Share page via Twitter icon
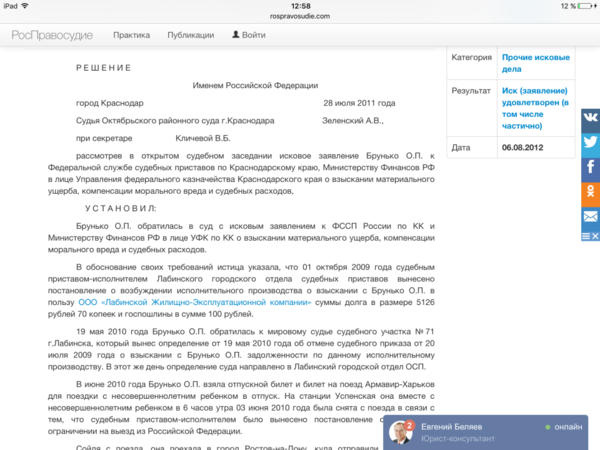The height and width of the screenshot is (450, 600). [590, 145]
